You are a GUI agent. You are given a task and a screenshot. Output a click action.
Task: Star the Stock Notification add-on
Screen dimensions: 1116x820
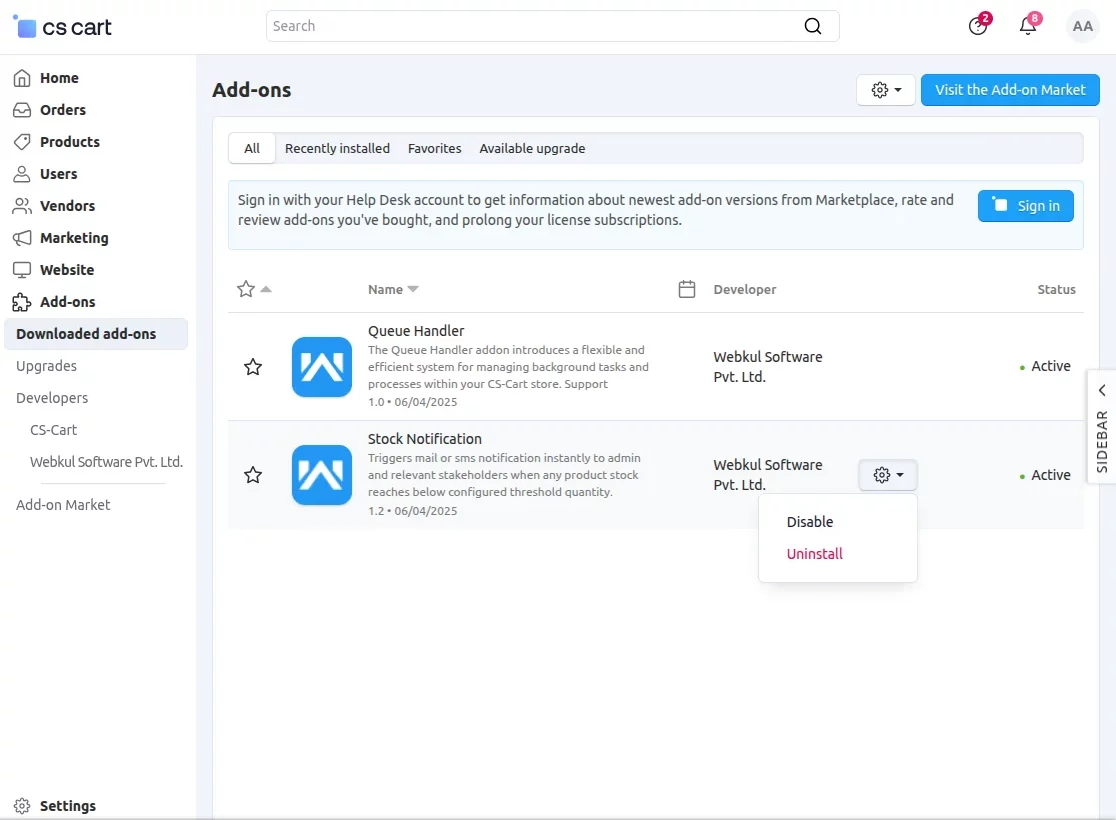(252, 476)
